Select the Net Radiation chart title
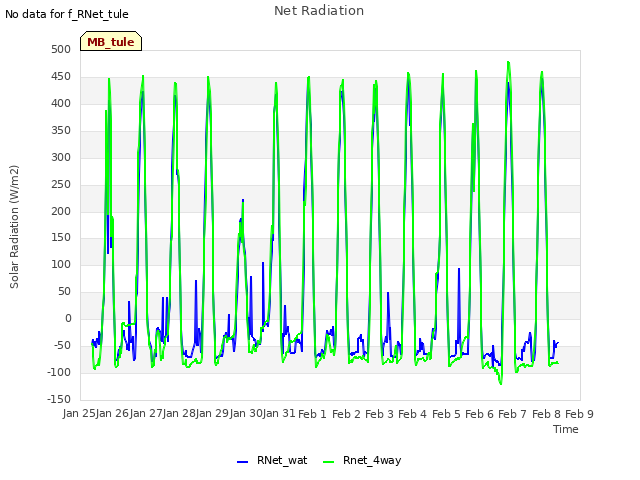Image resolution: width=640 pixels, height=480 pixels. pyautogui.click(x=319, y=11)
